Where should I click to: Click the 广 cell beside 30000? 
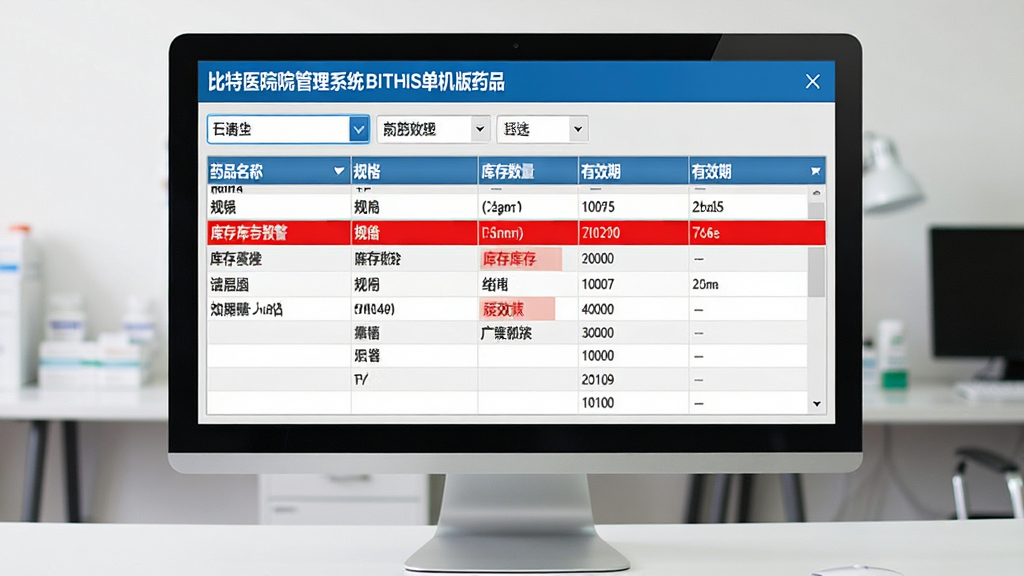[506, 333]
